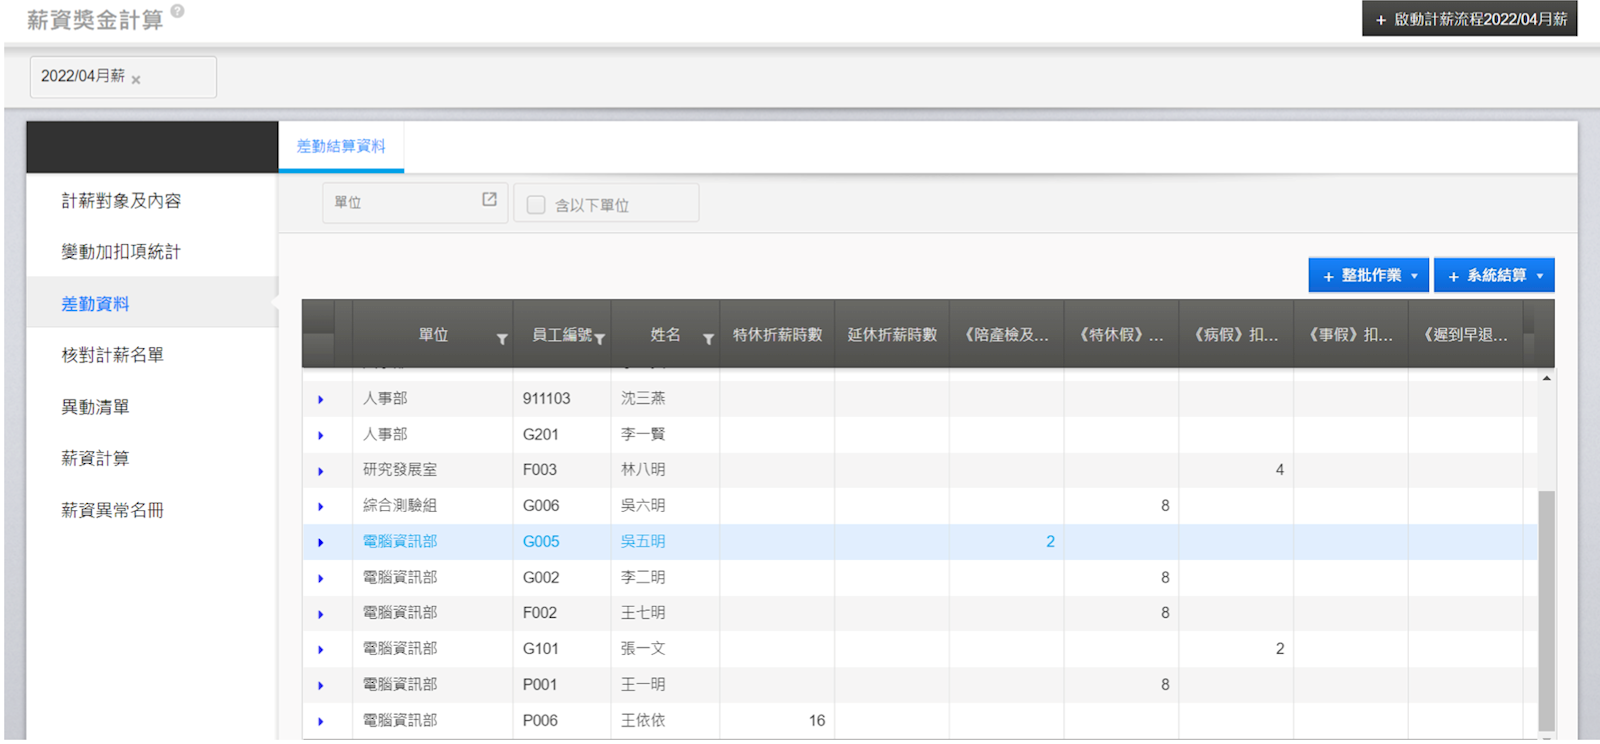Click 啟動計薪流程2022/04月薪 button
Image resolution: width=1600 pixels, height=744 pixels.
pyautogui.click(x=1469, y=19)
